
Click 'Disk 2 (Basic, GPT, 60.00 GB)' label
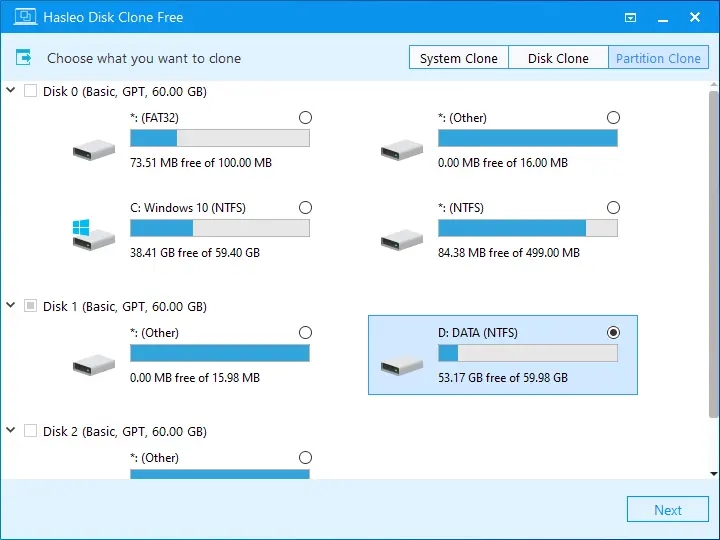point(124,432)
